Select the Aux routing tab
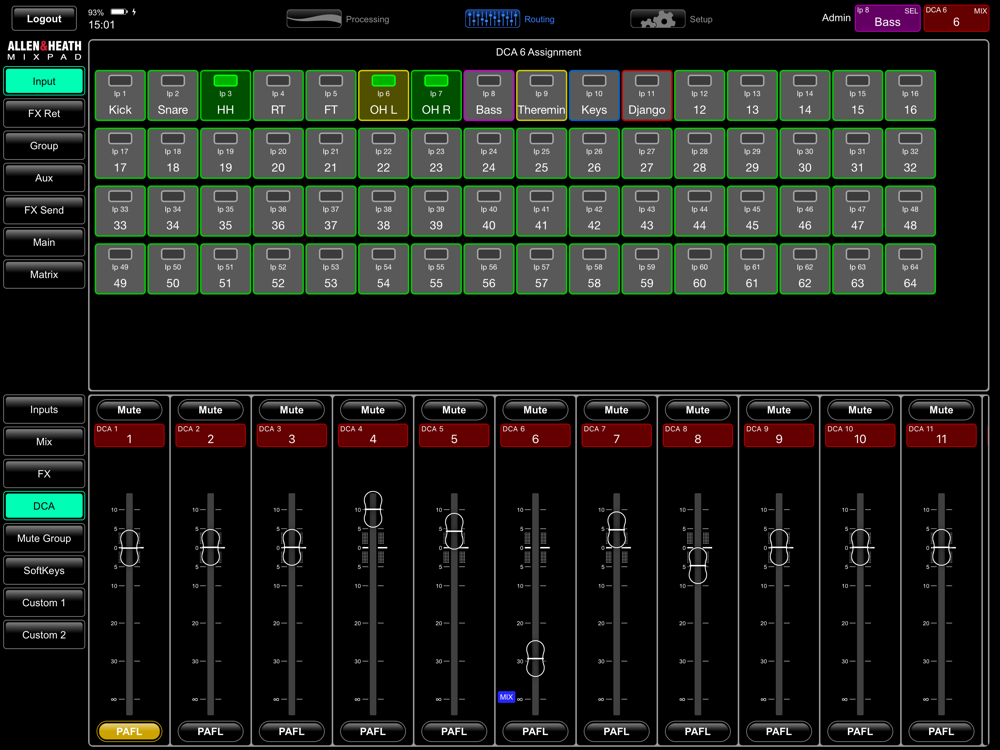Viewport: 1000px width, 750px height. (x=44, y=178)
